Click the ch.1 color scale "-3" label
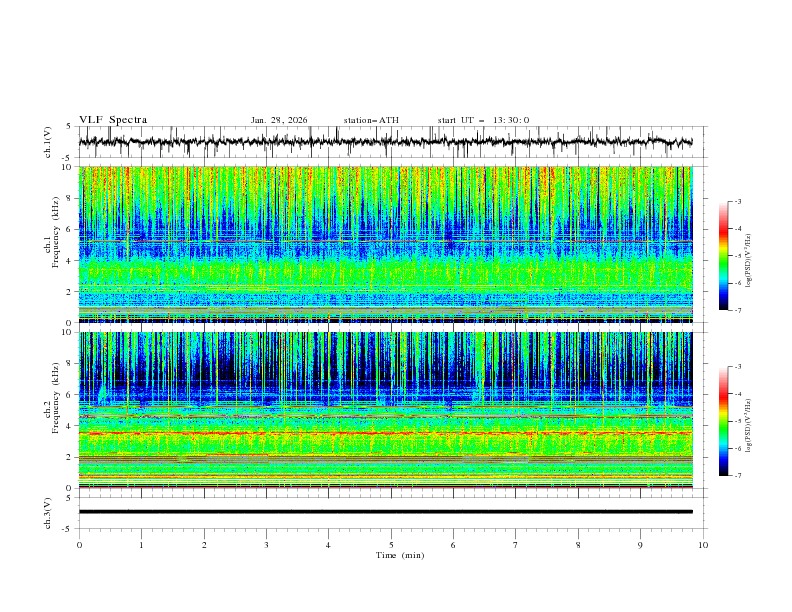 (738, 201)
